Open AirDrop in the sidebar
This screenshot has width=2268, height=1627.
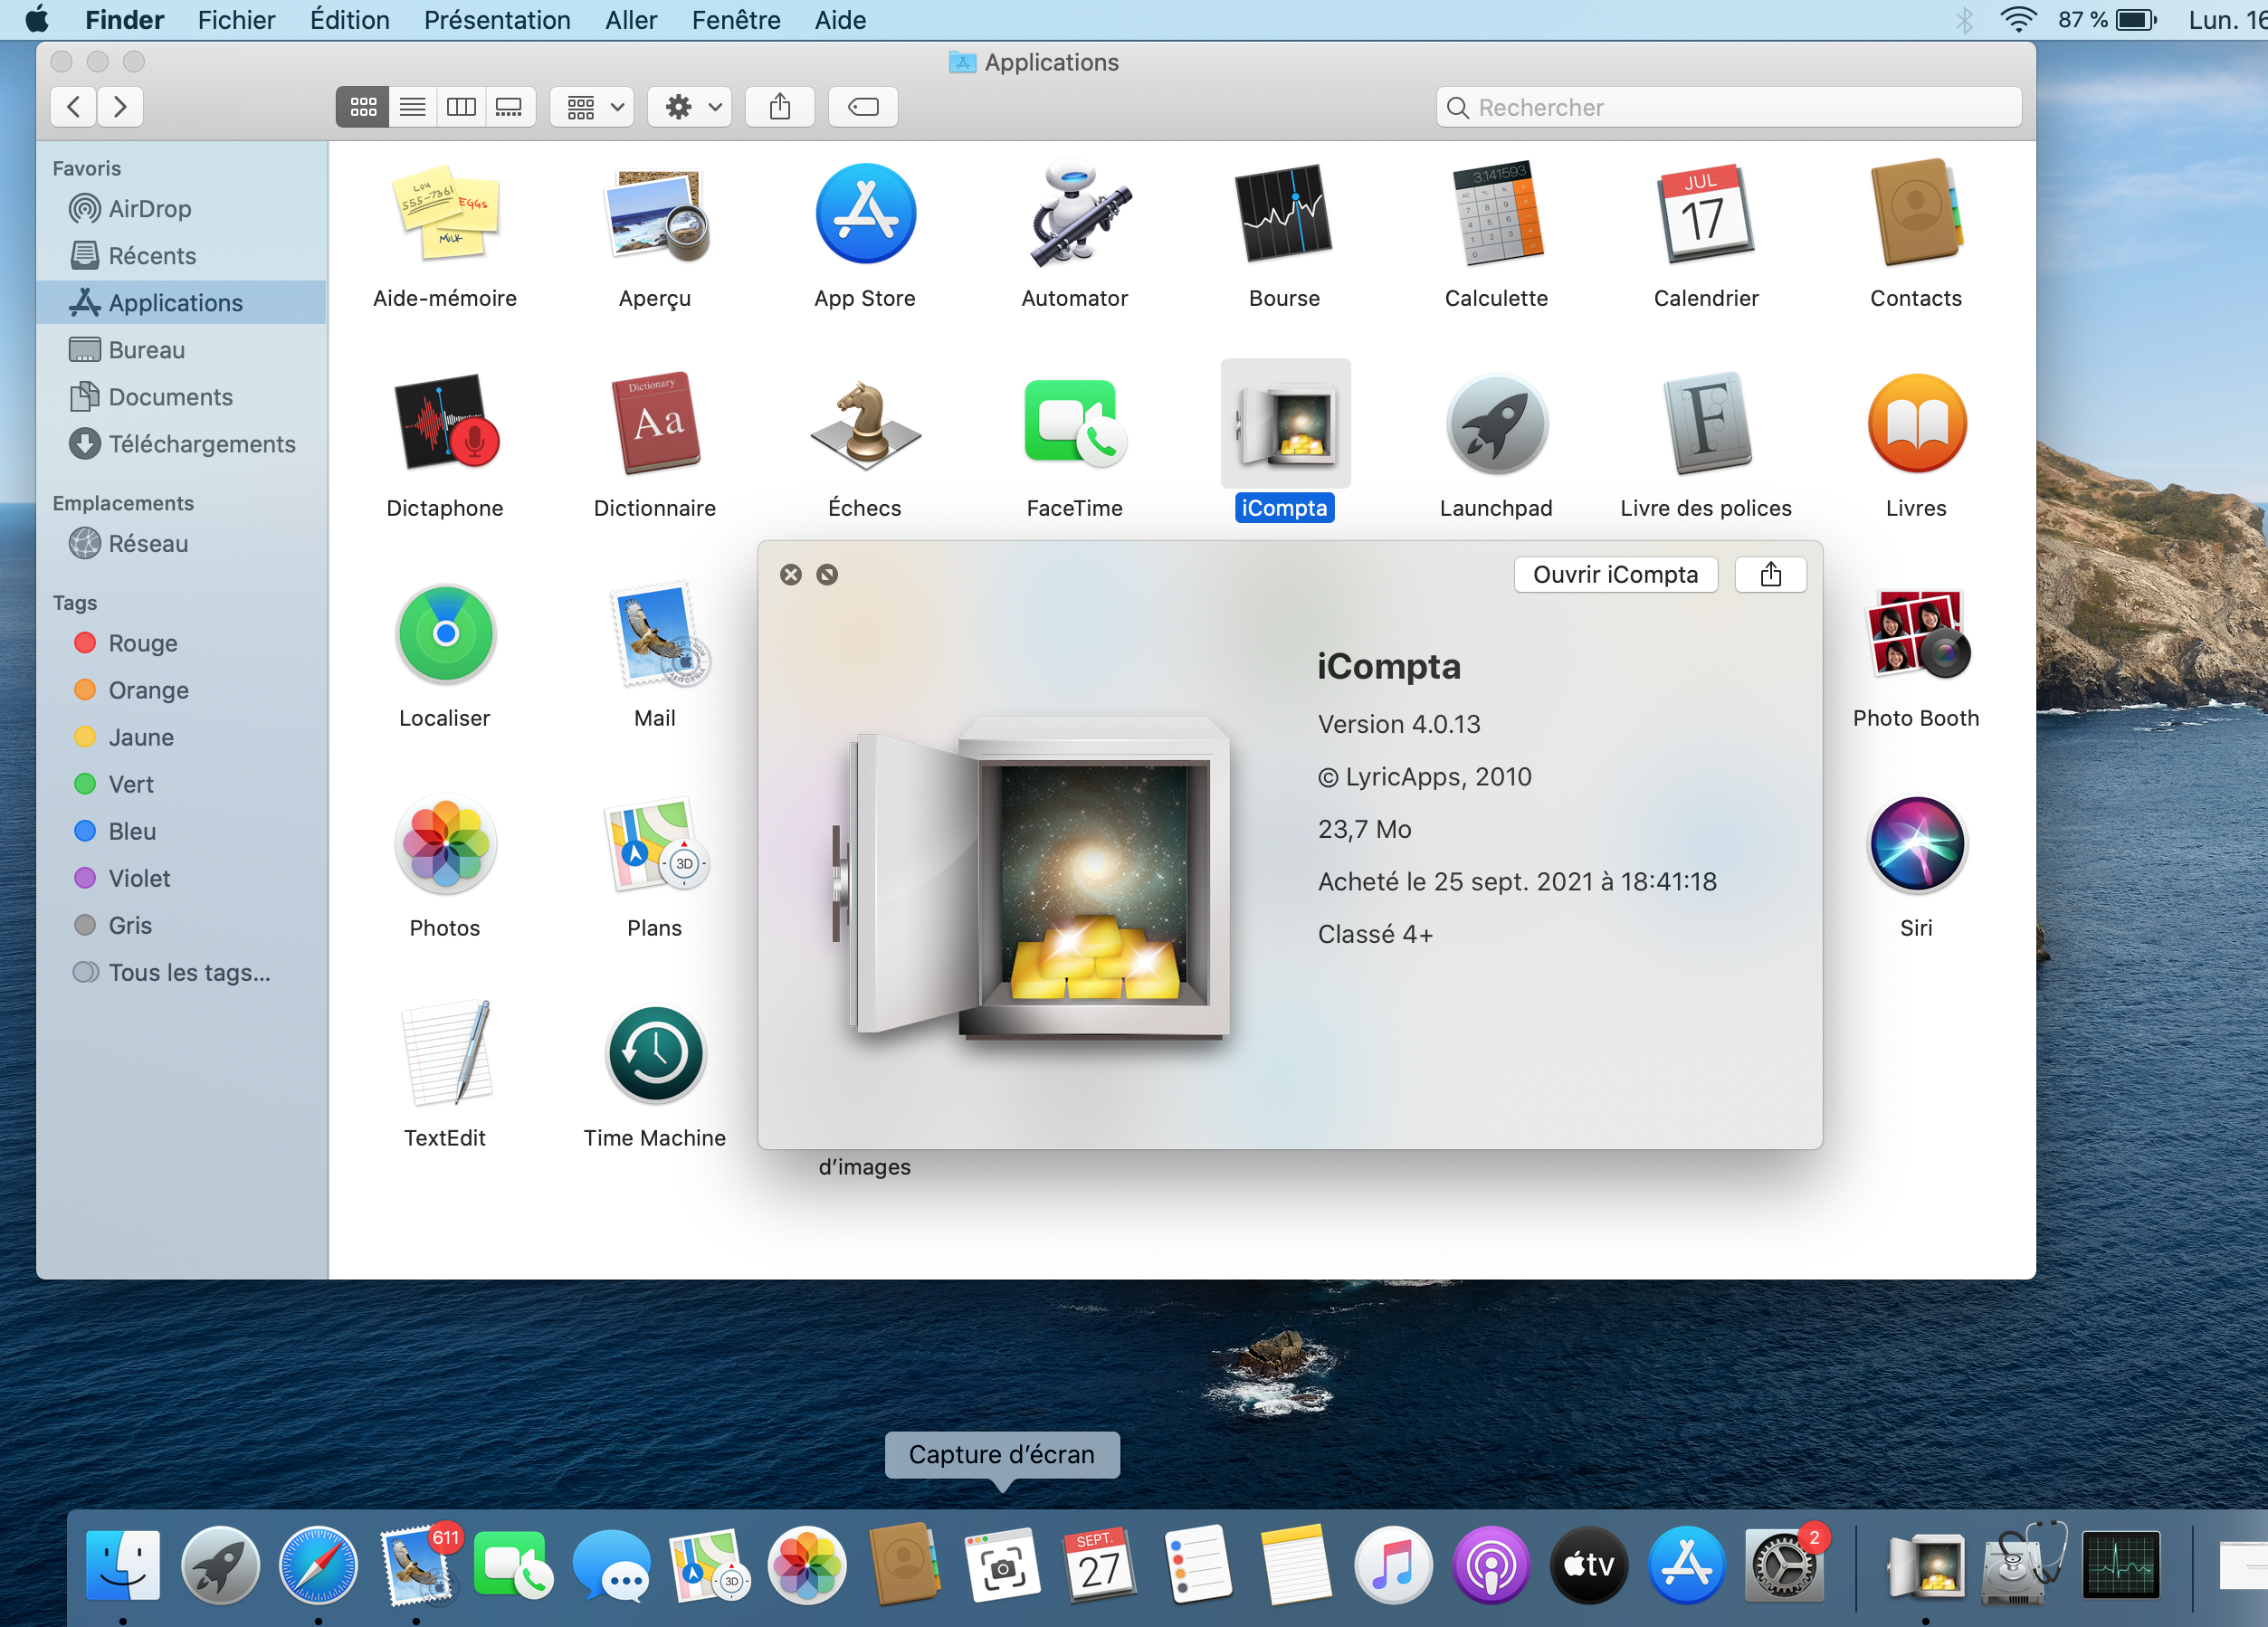(182, 208)
